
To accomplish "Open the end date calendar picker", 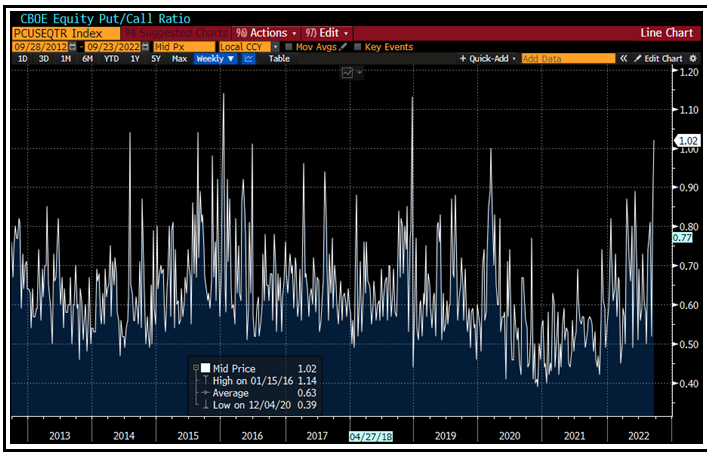I will click(x=146, y=47).
